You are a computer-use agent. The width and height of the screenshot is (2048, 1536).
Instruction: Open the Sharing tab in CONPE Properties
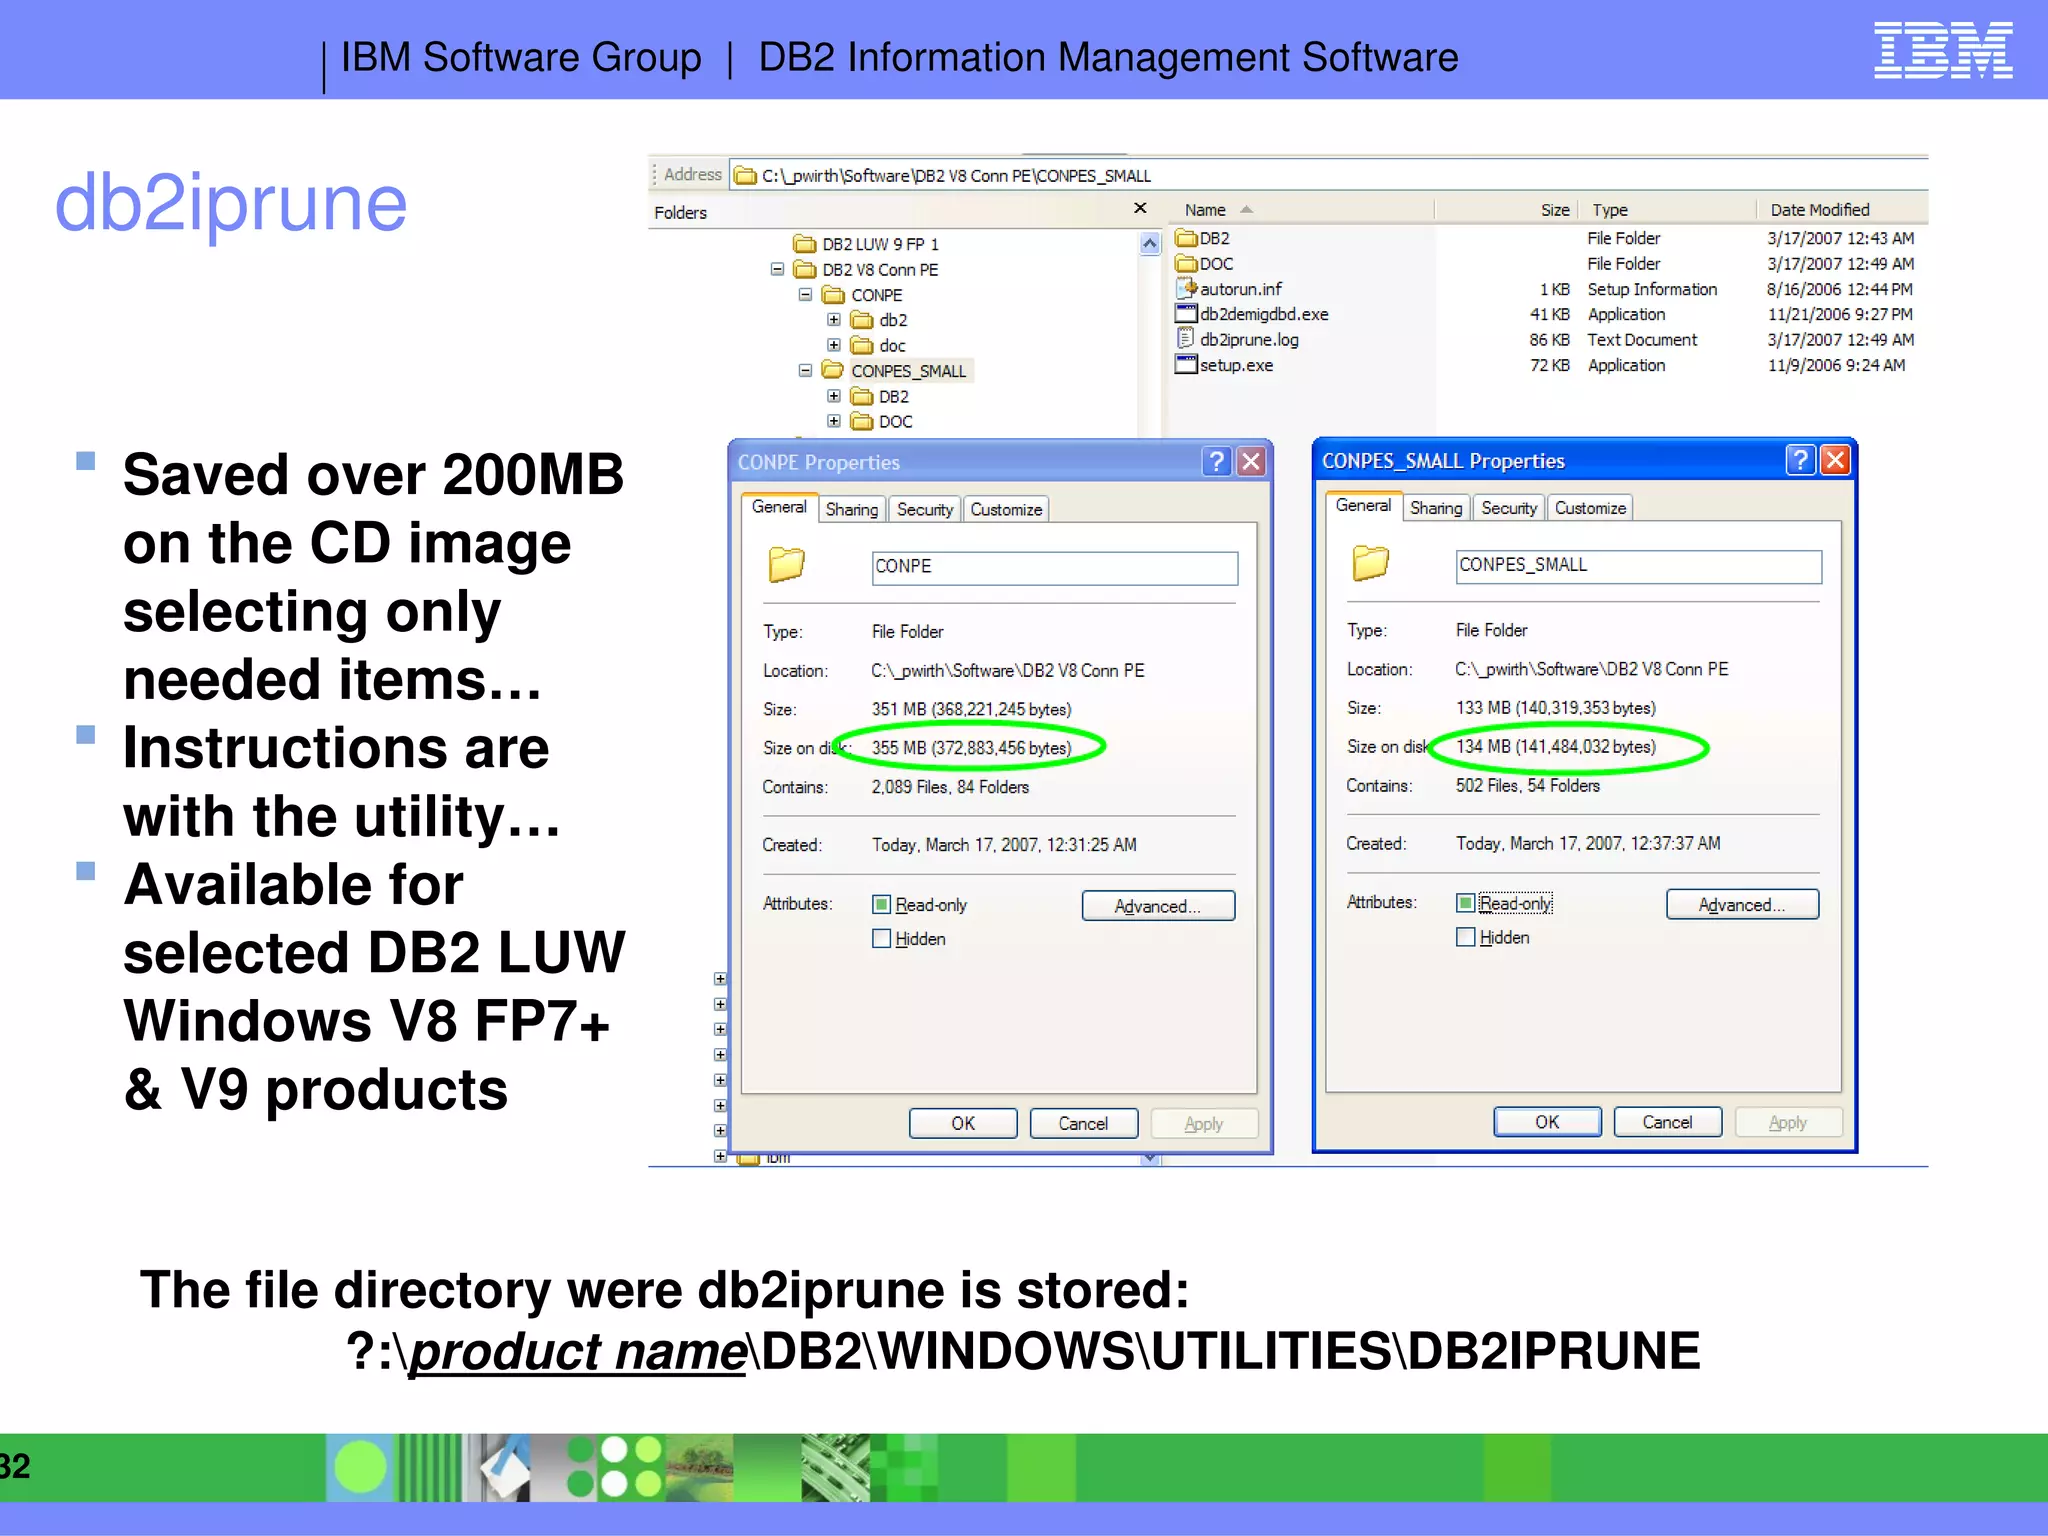pos(852,509)
